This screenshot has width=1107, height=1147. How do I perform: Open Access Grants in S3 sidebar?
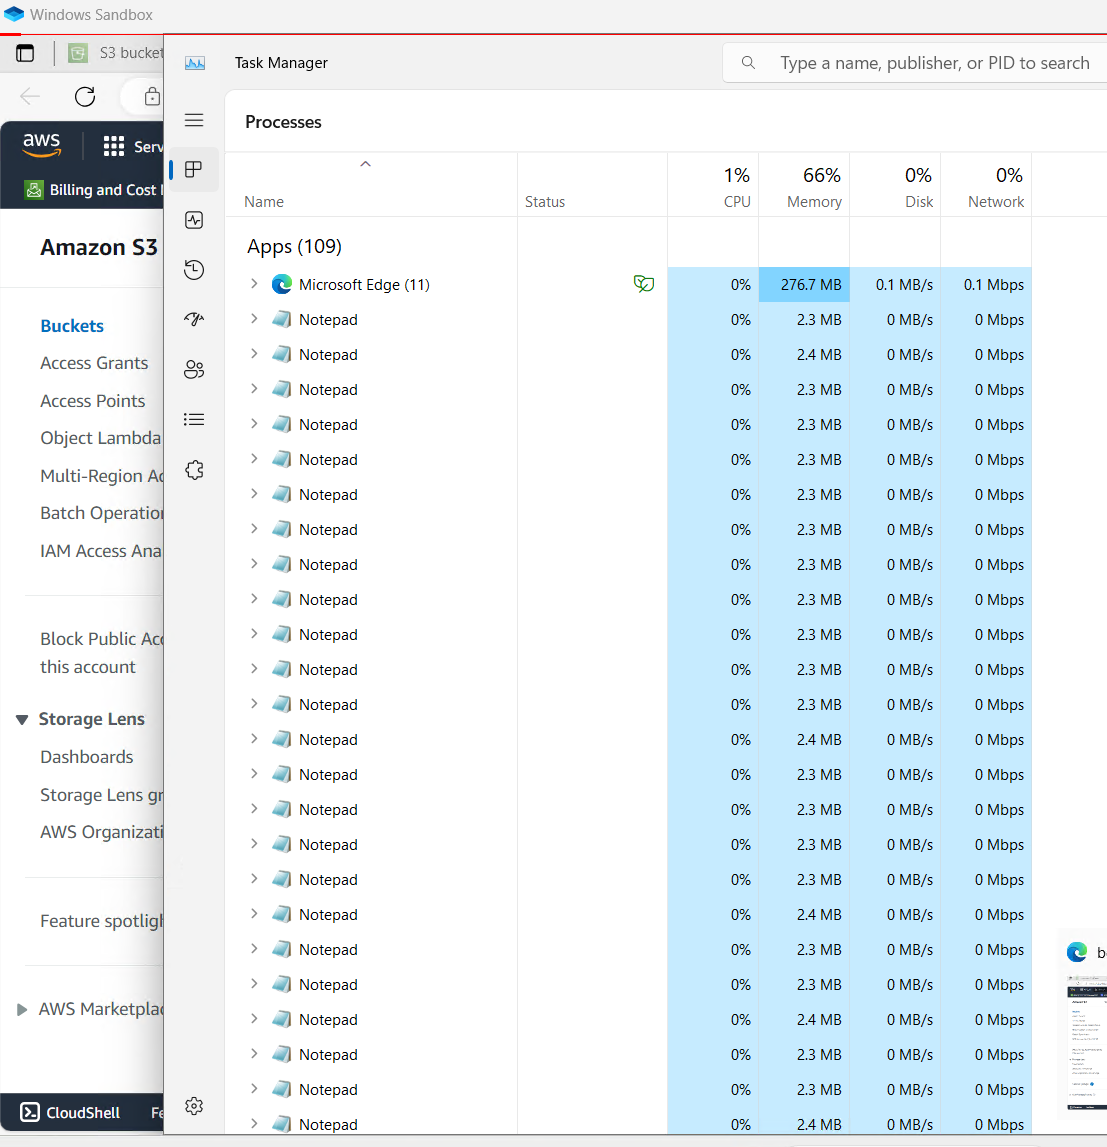pos(94,363)
